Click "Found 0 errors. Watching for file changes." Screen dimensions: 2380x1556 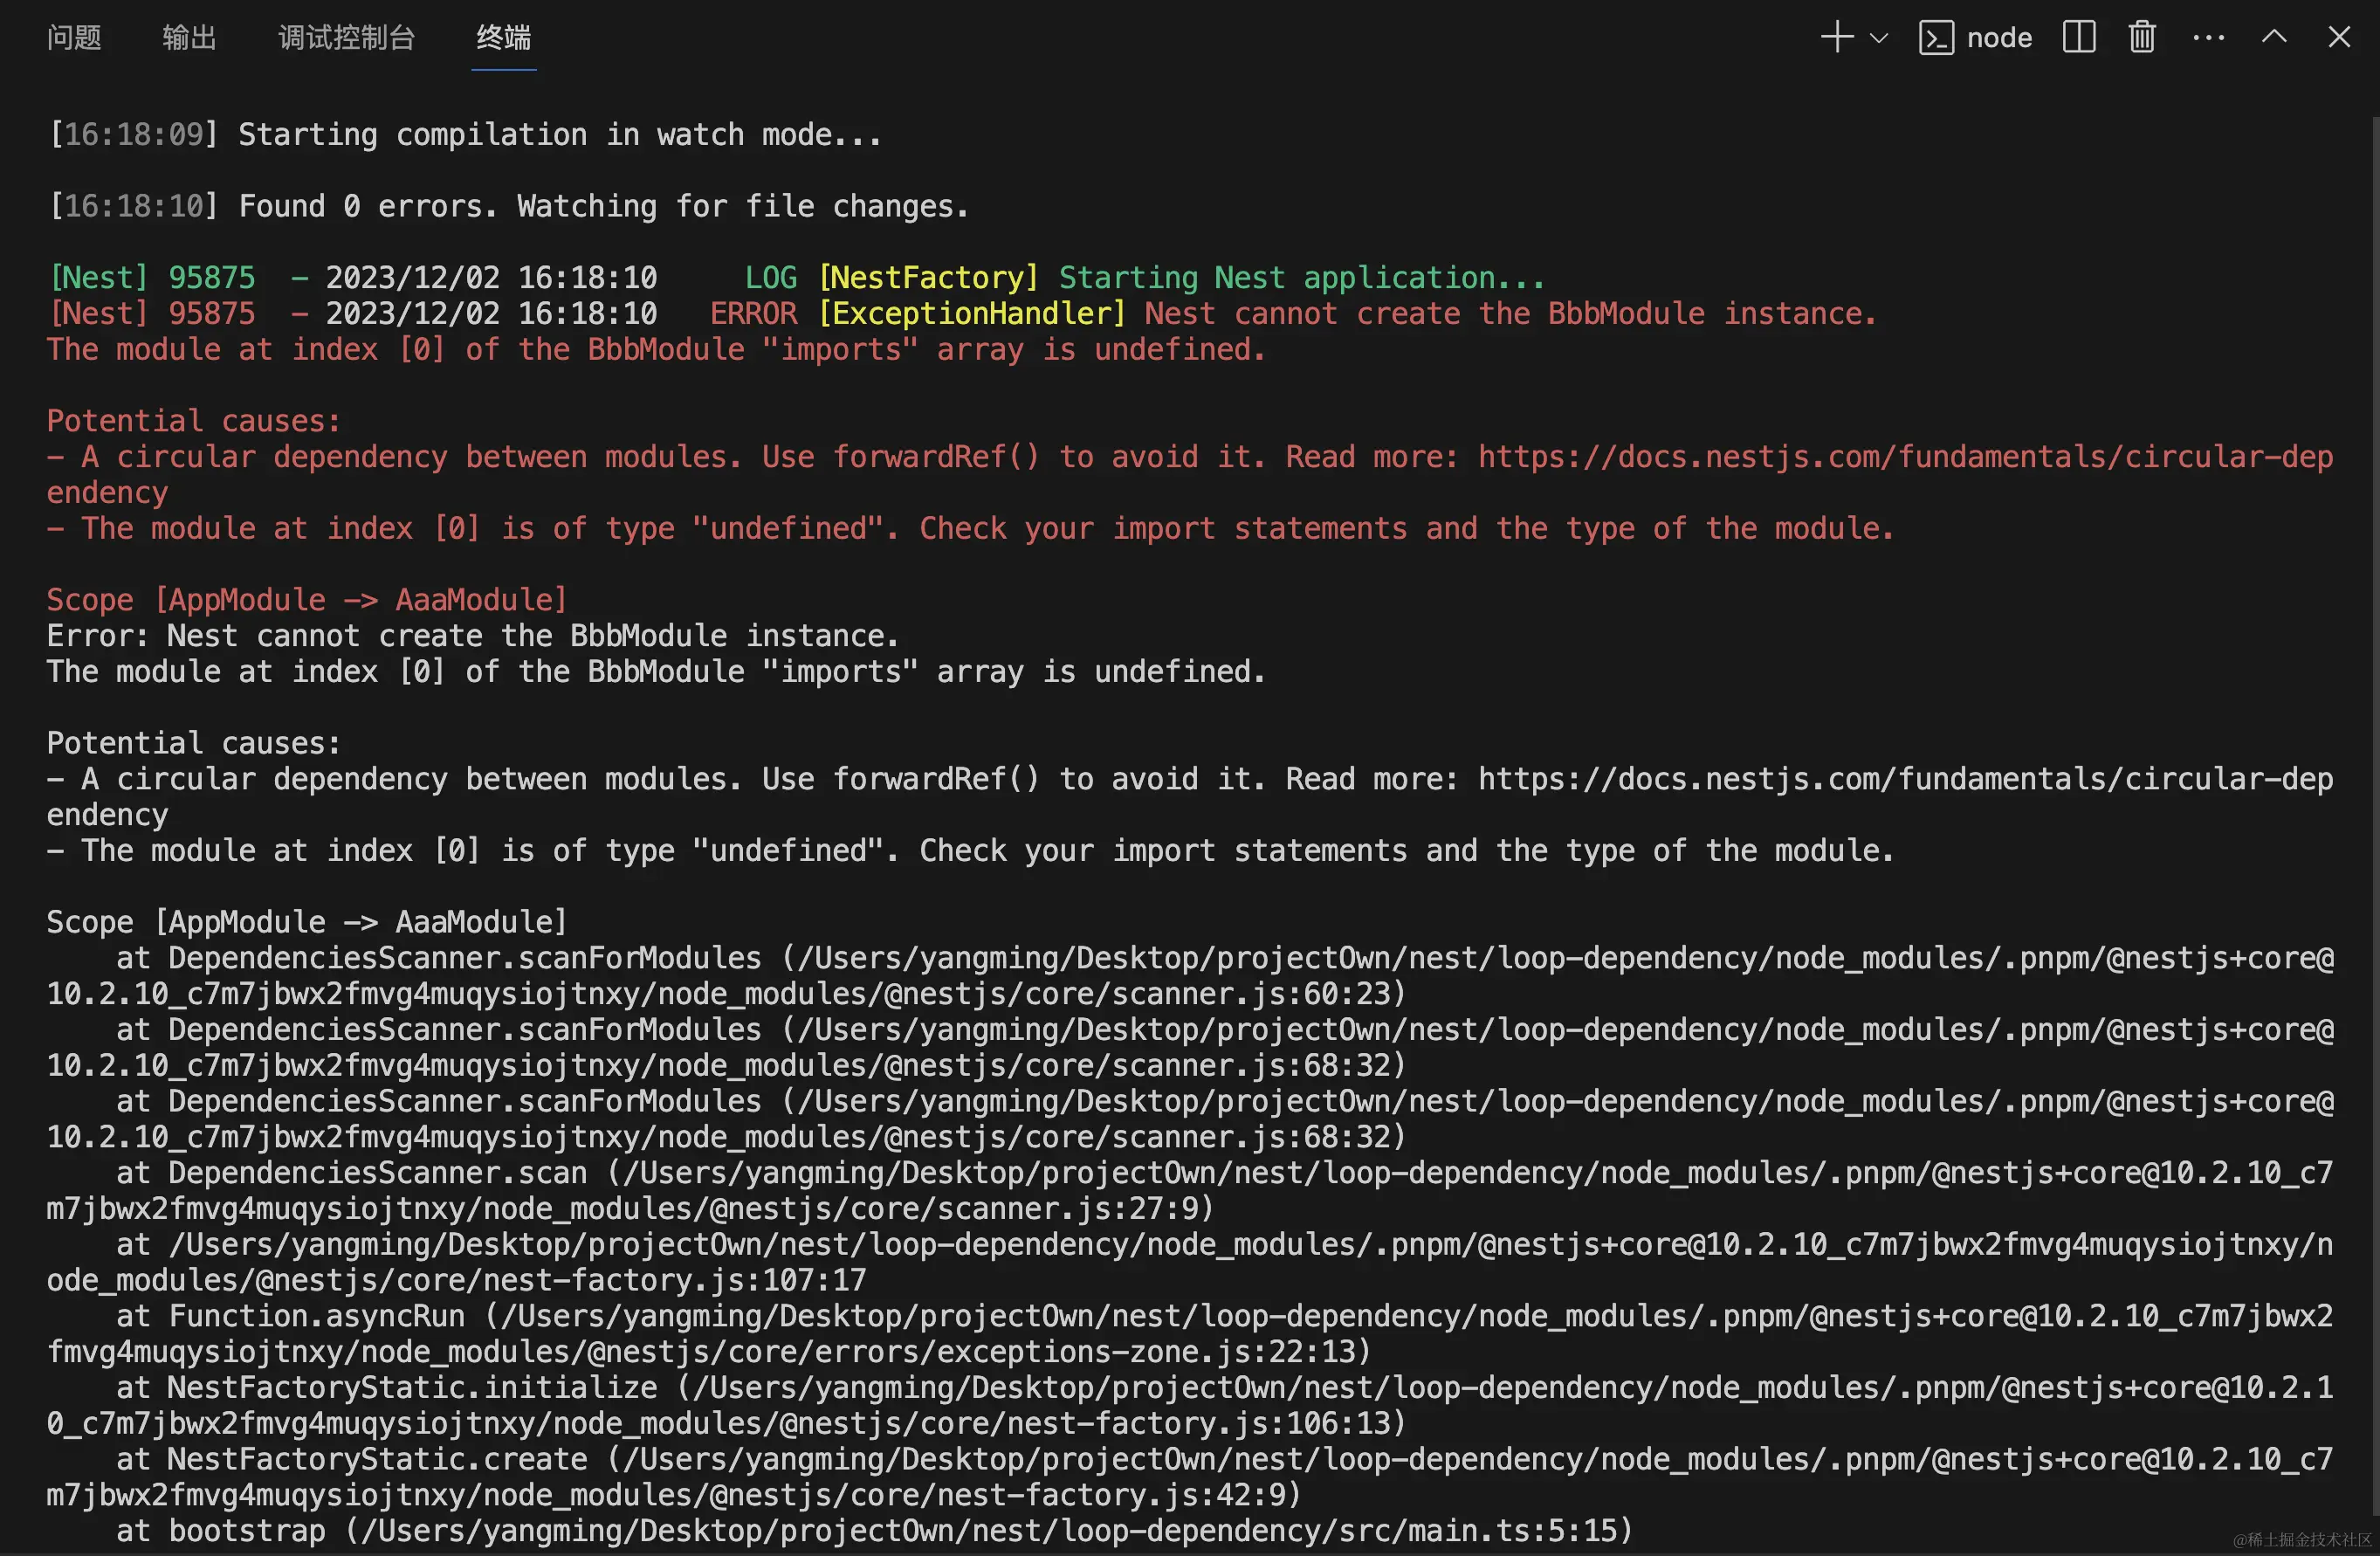(604, 206)
